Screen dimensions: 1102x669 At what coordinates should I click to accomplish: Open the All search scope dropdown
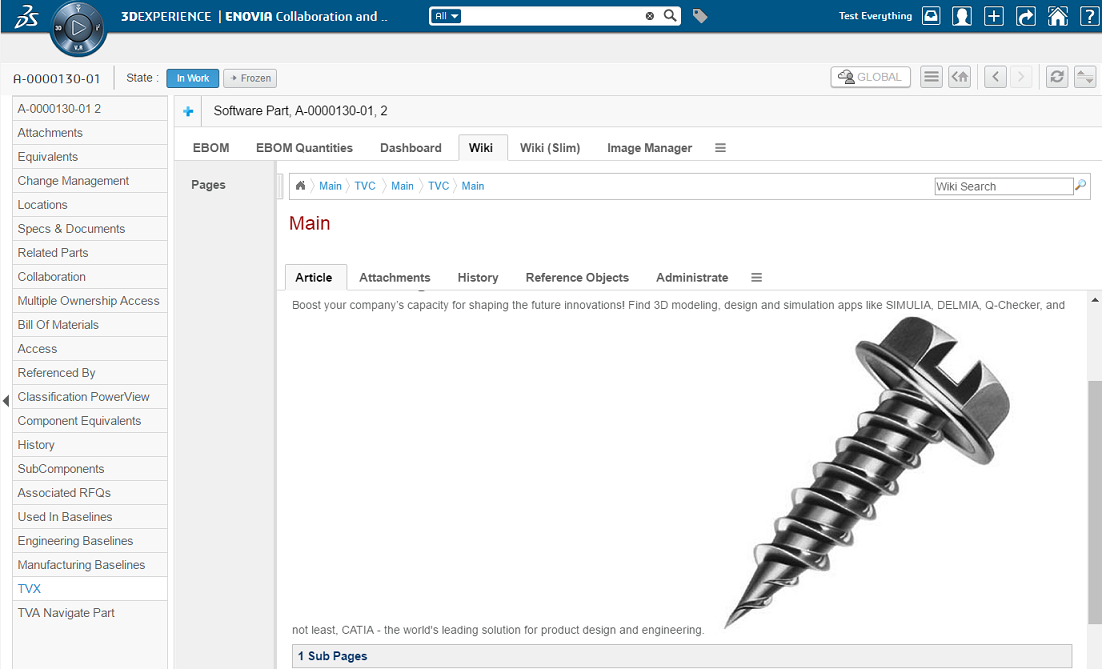(x=446, y=16)
